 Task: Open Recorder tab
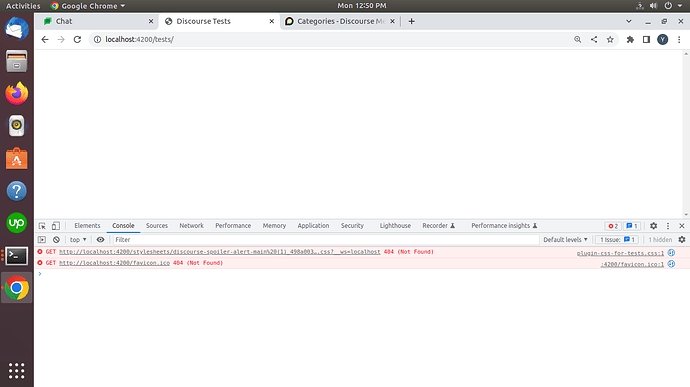pyautogui.click(x=439, y=225)
